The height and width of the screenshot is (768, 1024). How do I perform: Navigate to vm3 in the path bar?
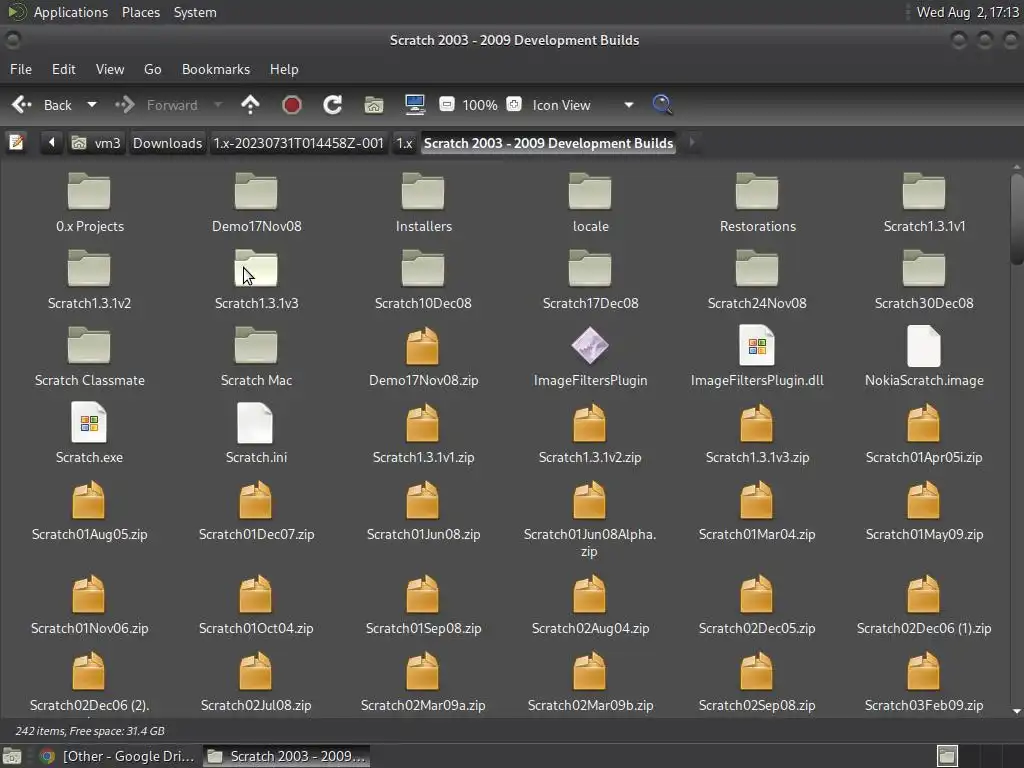[97, 143]
